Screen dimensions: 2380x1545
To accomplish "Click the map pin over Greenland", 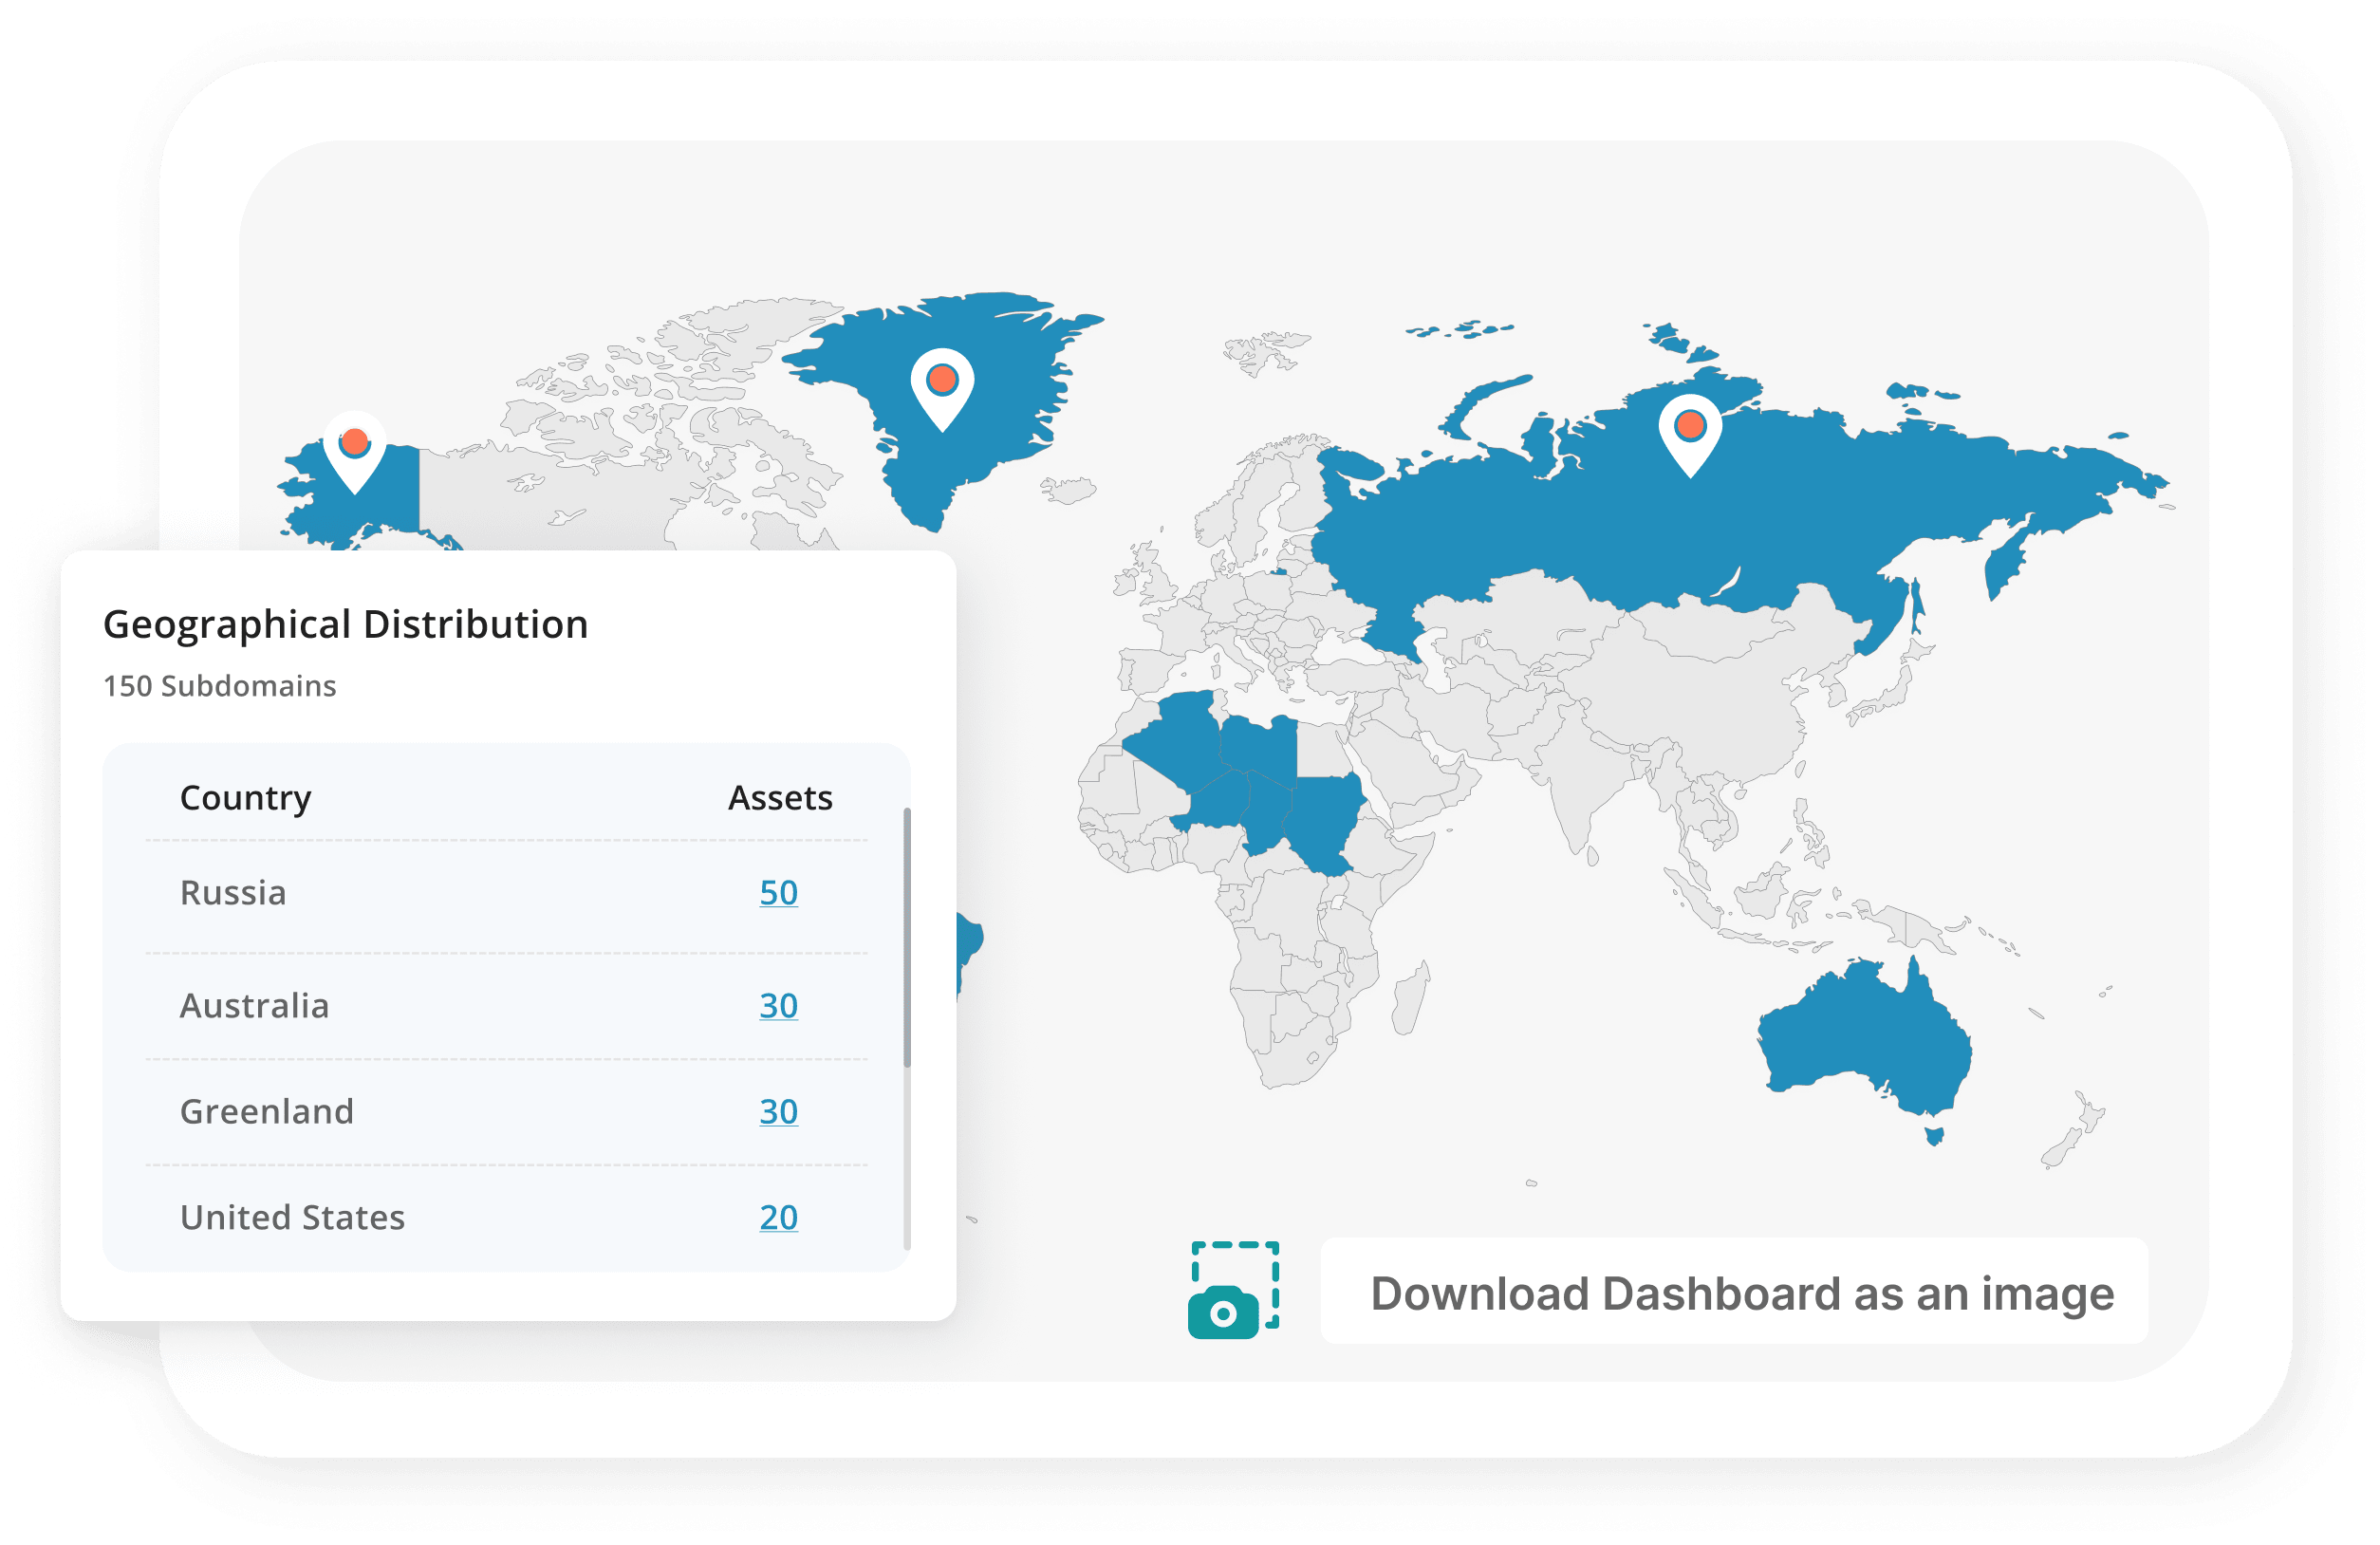I will [942, 389].
